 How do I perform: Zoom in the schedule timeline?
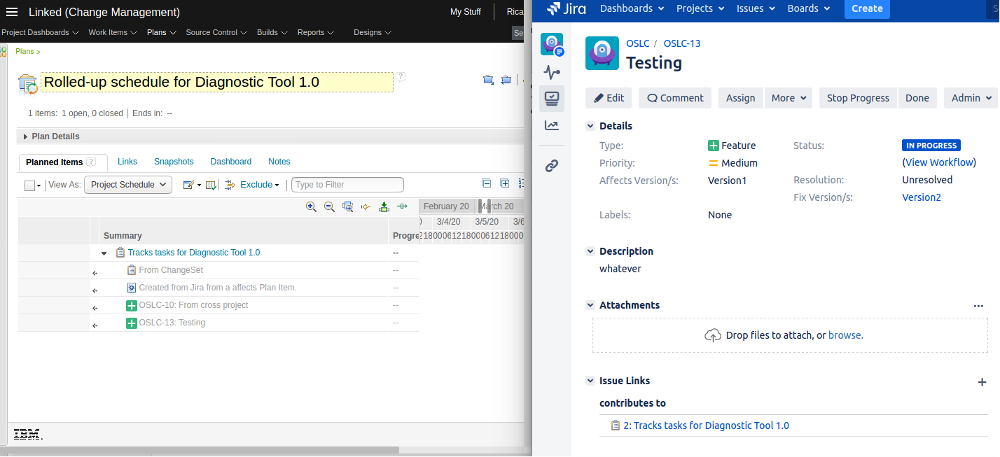[x=311, y=207]
